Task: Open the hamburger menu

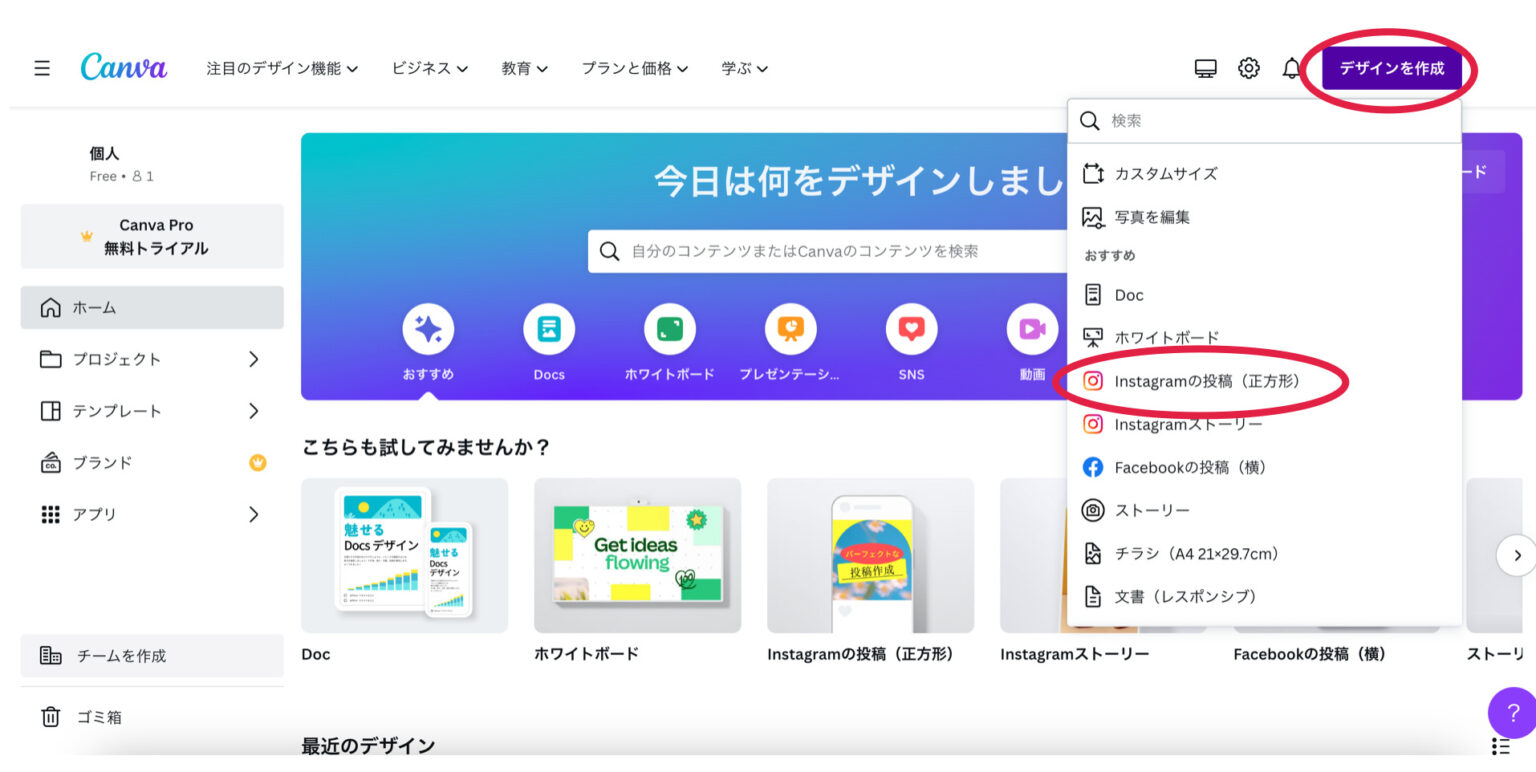Action: pyautogui.click(x=41, y=67)
